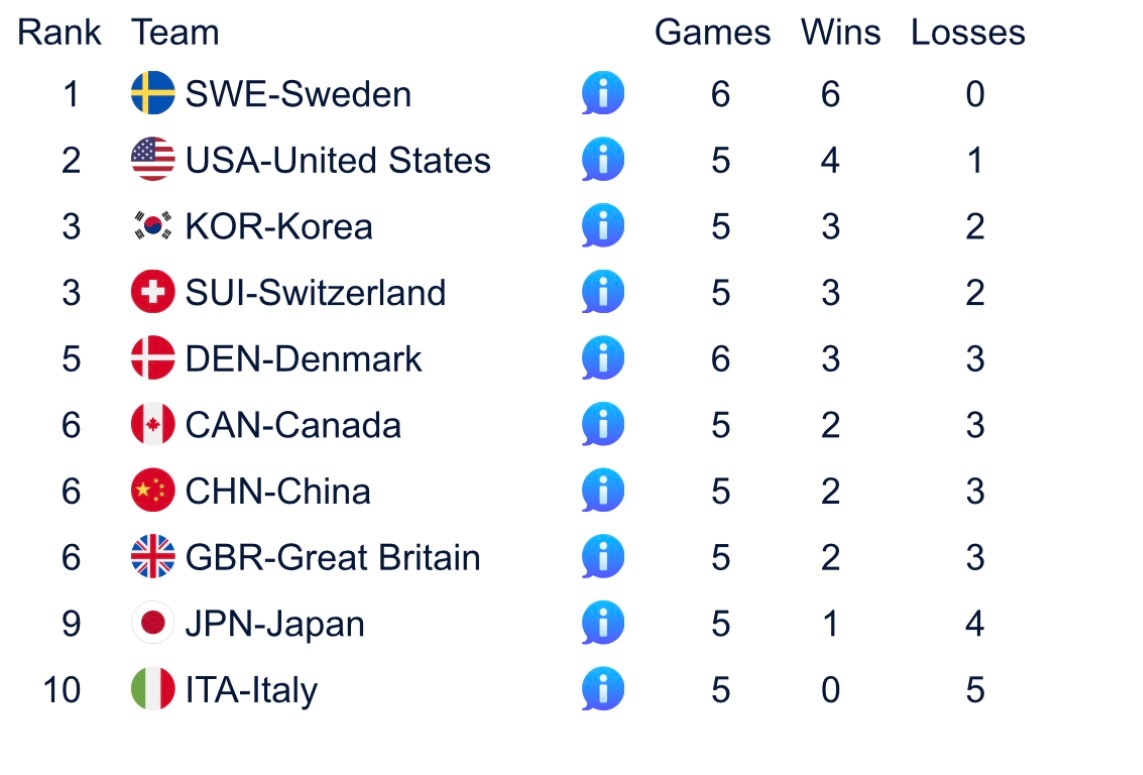This screenshot has height=775, width=1143.
Task: Open the JPN-Japan team link
Action: 275,625
